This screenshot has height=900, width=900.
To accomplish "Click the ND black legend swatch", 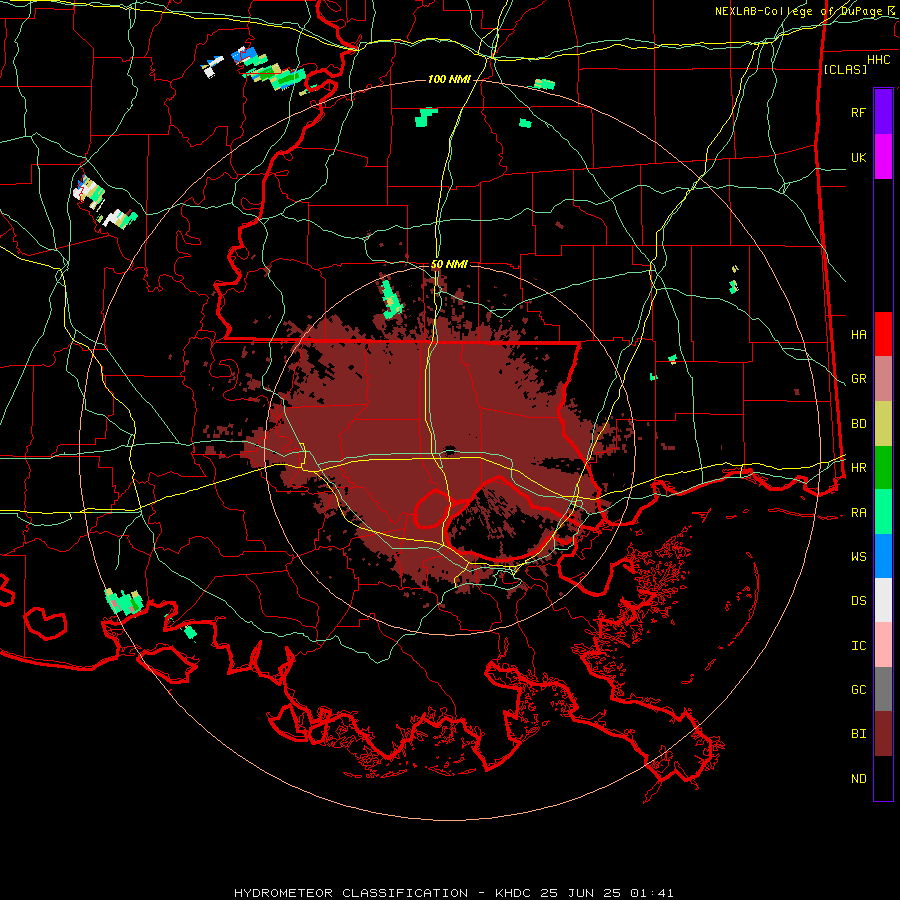I will coord(883,778).
